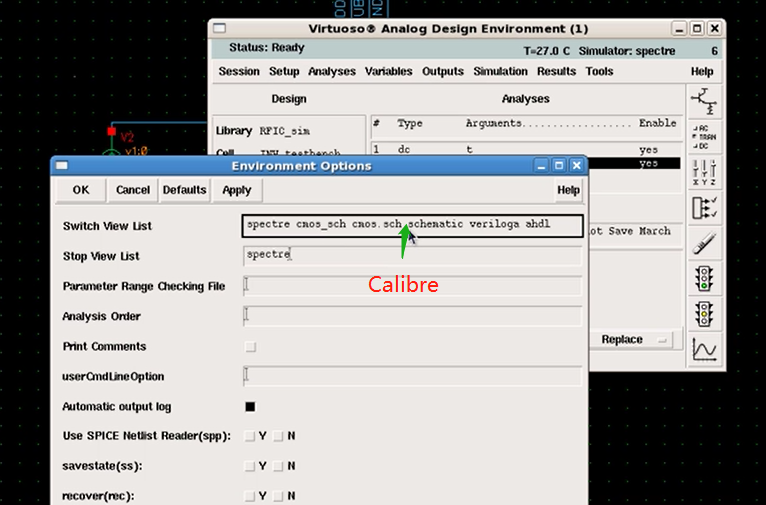
Task: Click the userCmdLineOption field
Action: click(412, 376)
